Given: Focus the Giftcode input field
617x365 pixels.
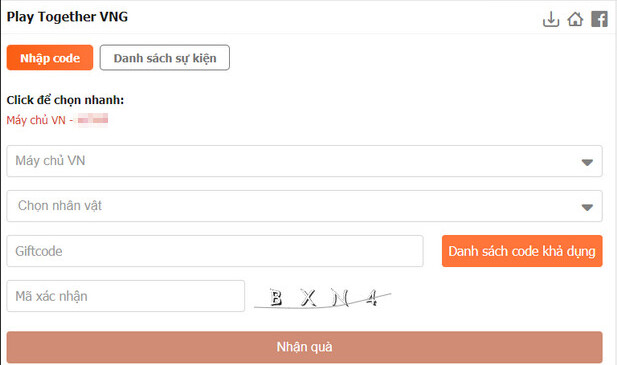Looking at the screenshot, I should point(215,251).
